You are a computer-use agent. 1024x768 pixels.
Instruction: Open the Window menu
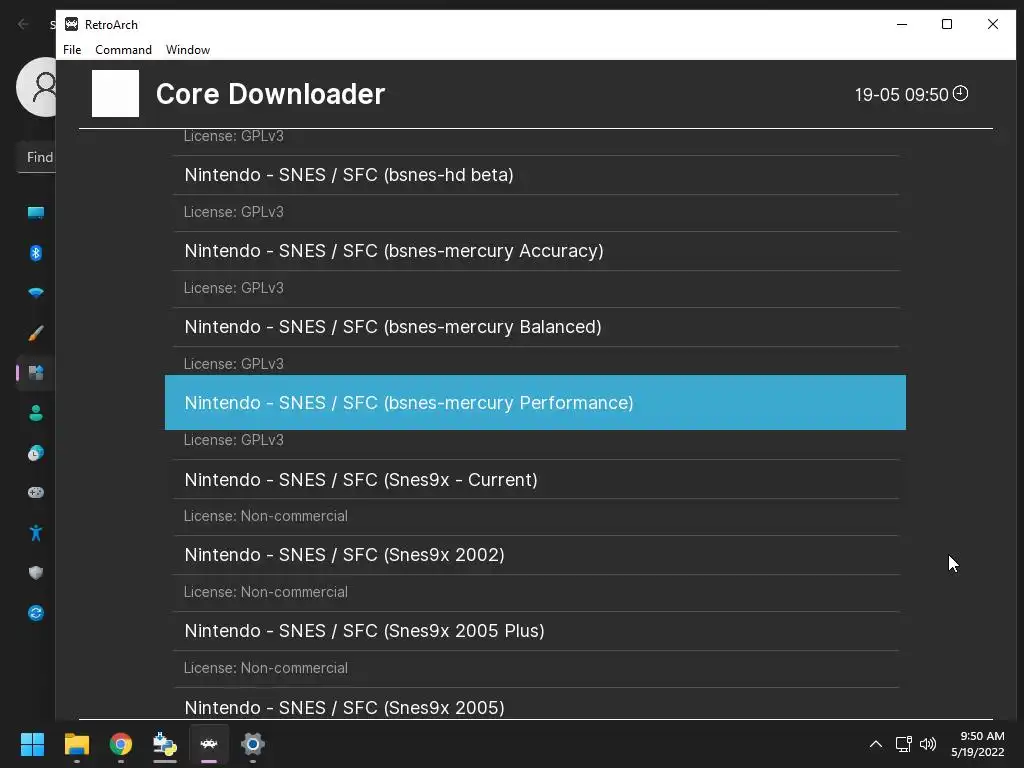click(x=188, y=50)
